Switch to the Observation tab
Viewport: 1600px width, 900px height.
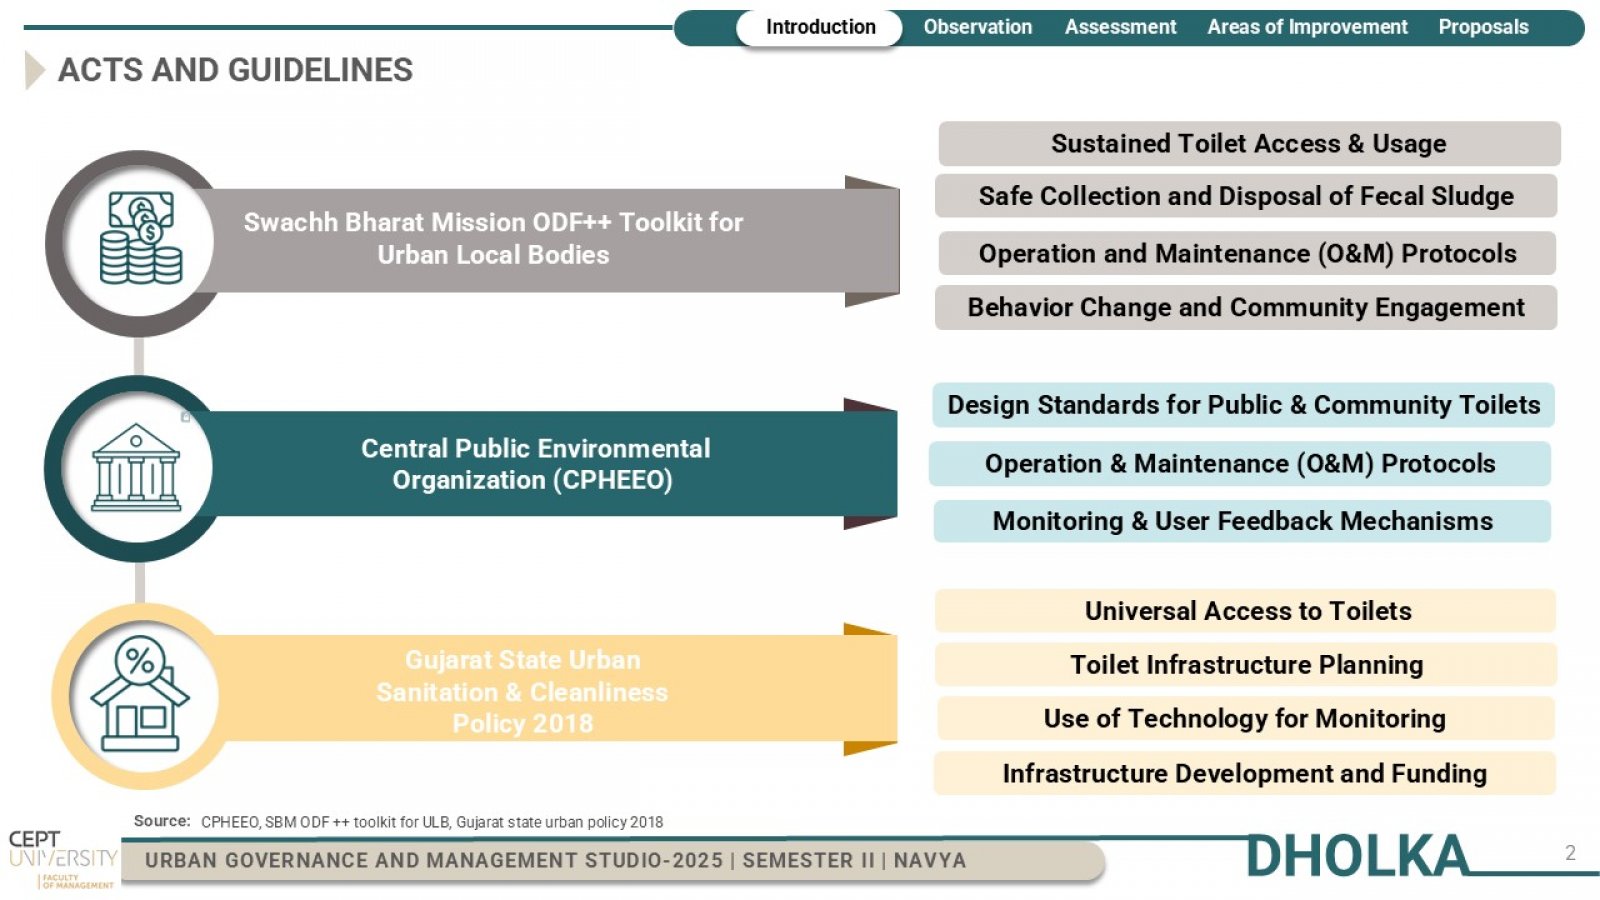(x=977, y=27)
